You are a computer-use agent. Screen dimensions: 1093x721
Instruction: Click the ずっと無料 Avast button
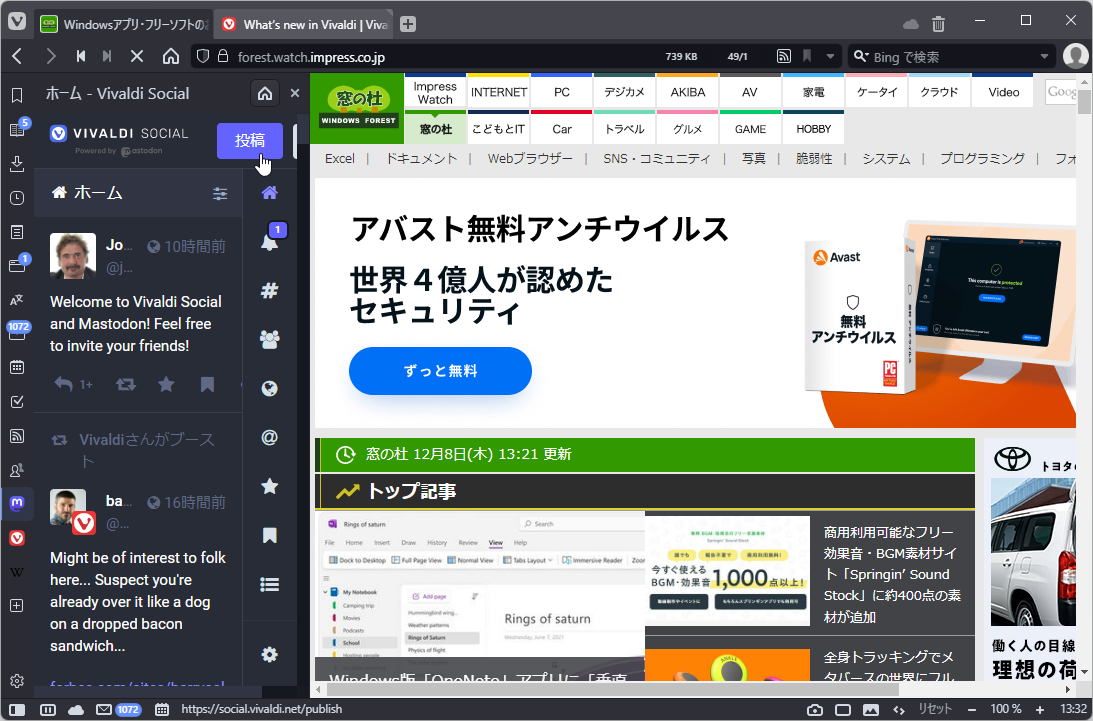tap(440, 371)
